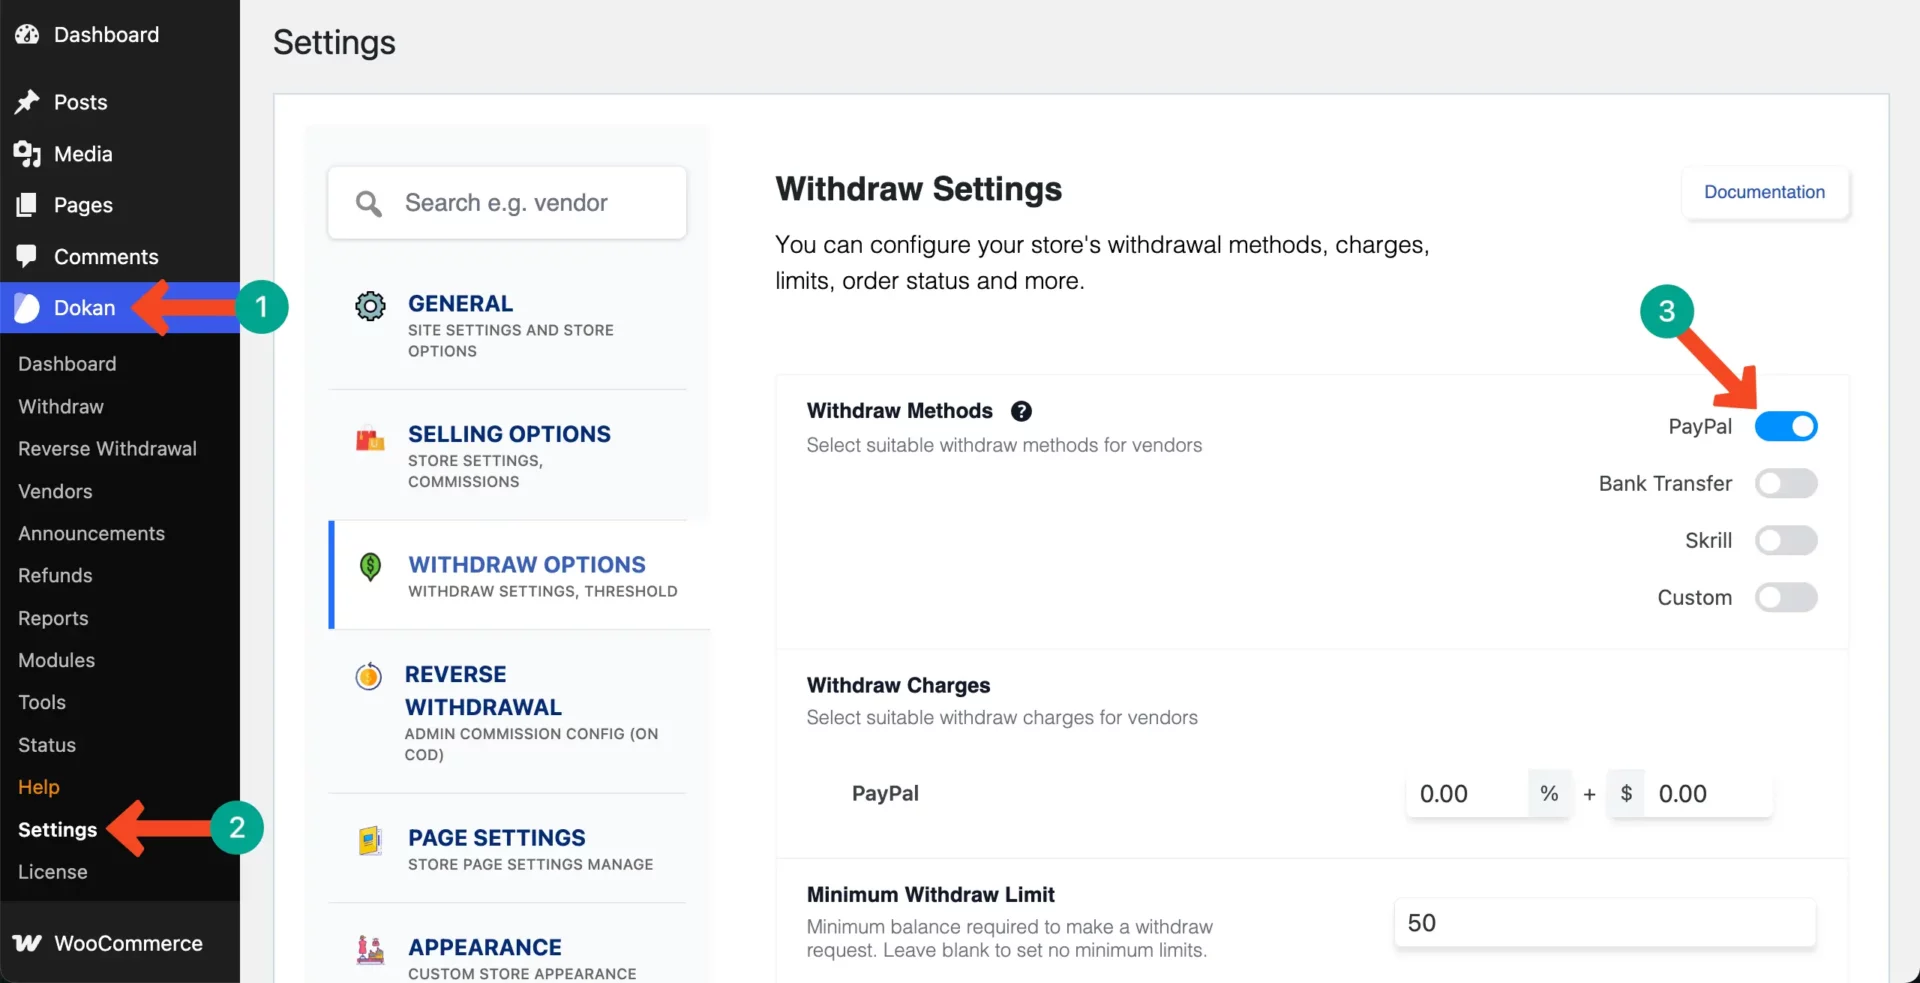Click the Reverse Withdrawal coin icon
The width and height of the screenshot is (1920, 983).
(368, 677)
